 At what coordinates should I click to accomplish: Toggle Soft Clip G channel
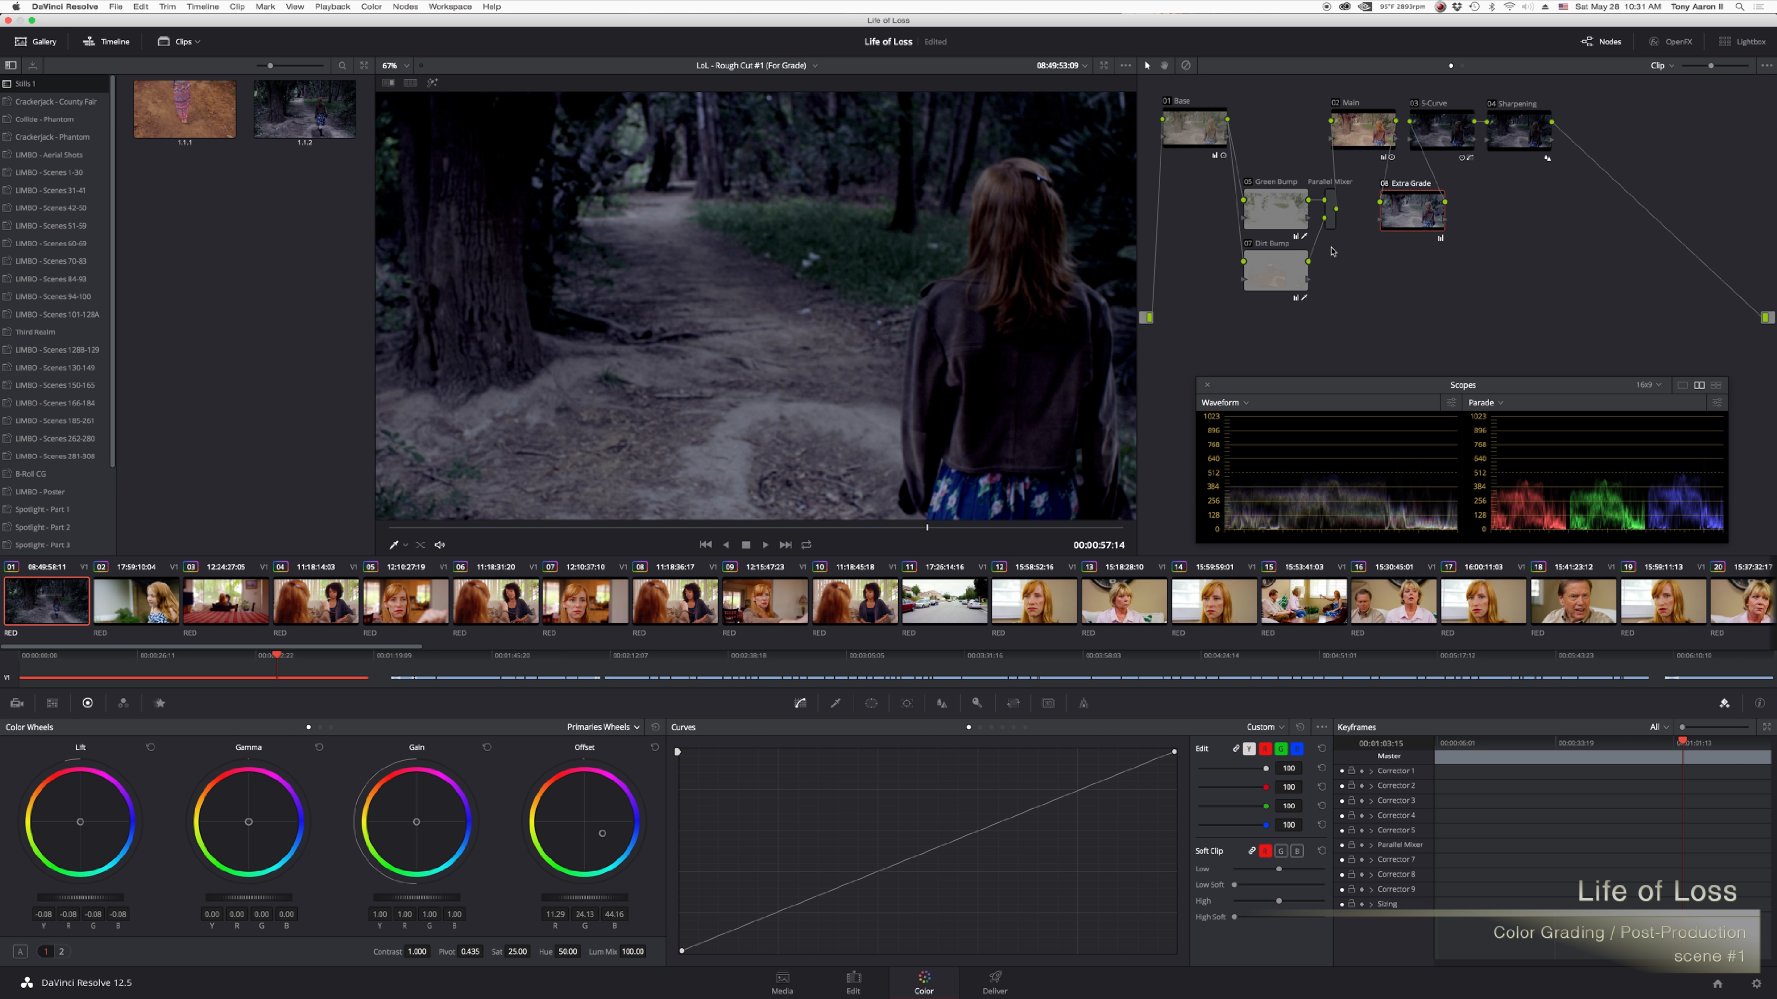point(1281,851)
